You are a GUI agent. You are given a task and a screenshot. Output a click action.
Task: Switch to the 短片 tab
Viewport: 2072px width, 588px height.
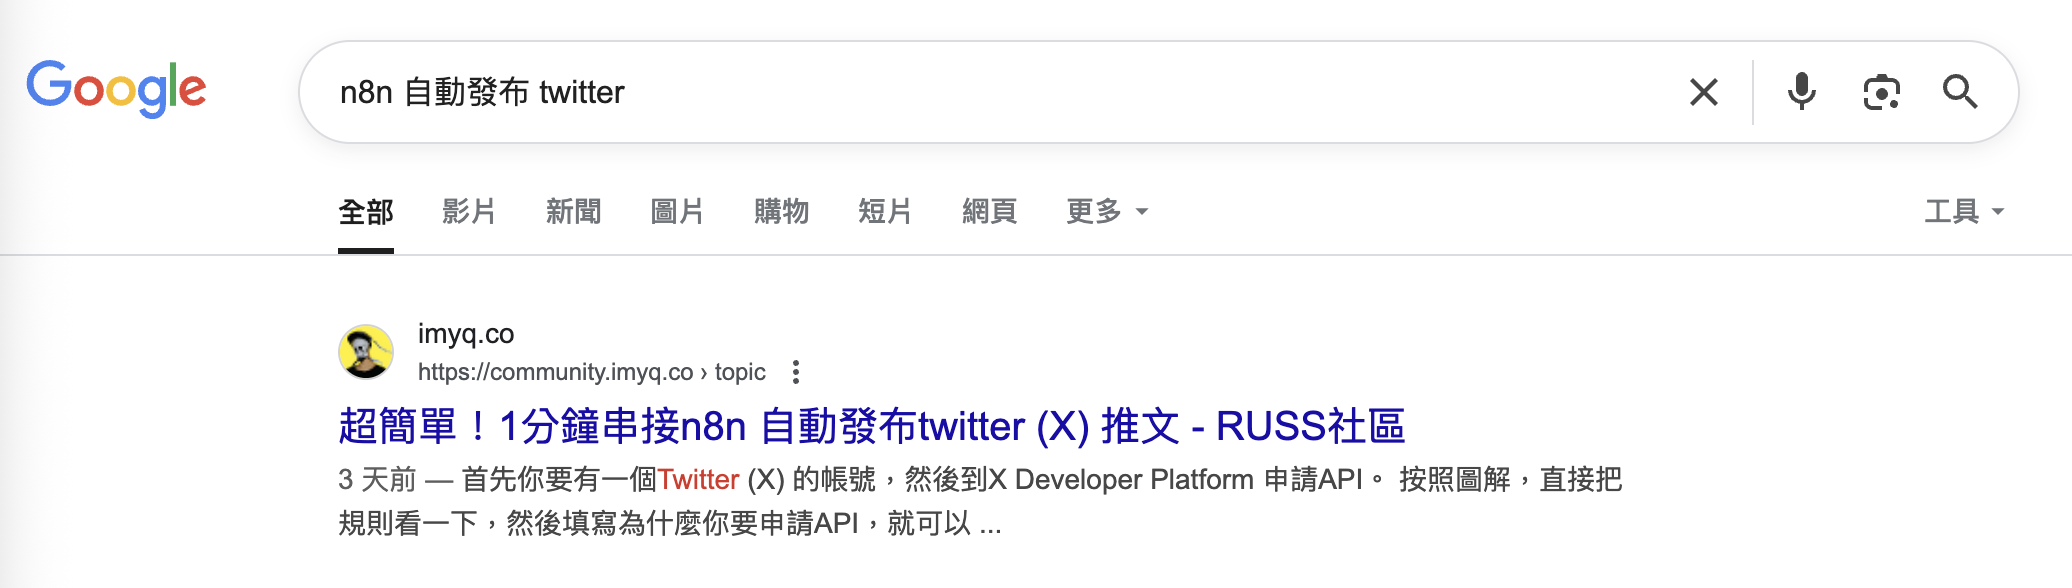[x=885, y=212]
